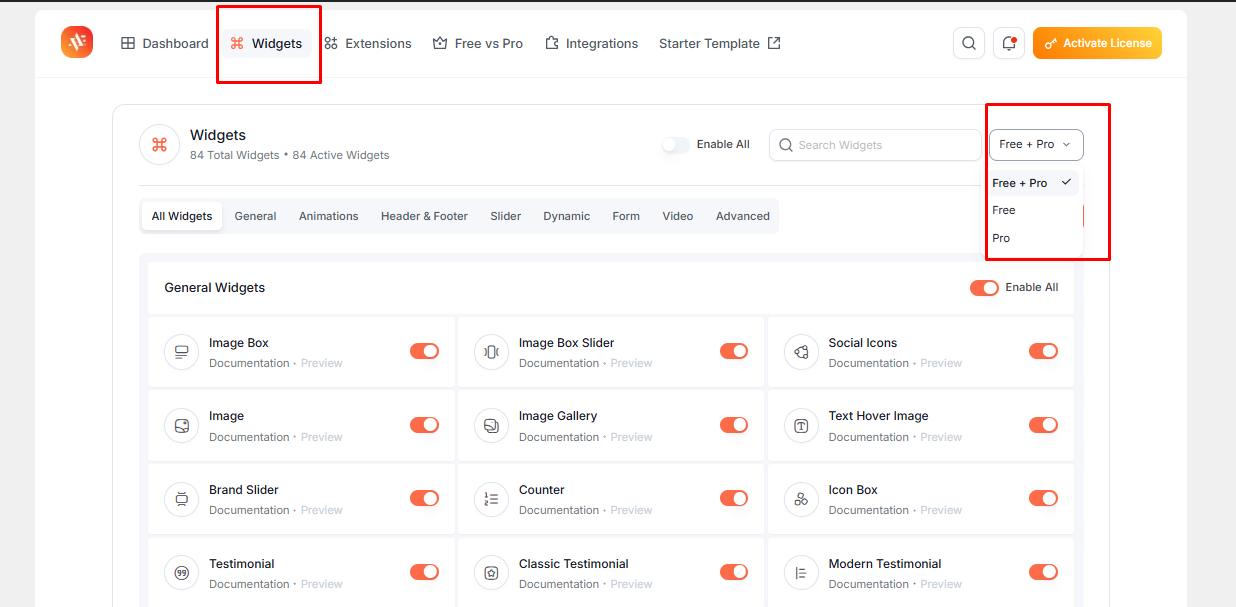Switch to the General tab
1236x607 pixels.
pyautogui.click(x=256, y=216)
